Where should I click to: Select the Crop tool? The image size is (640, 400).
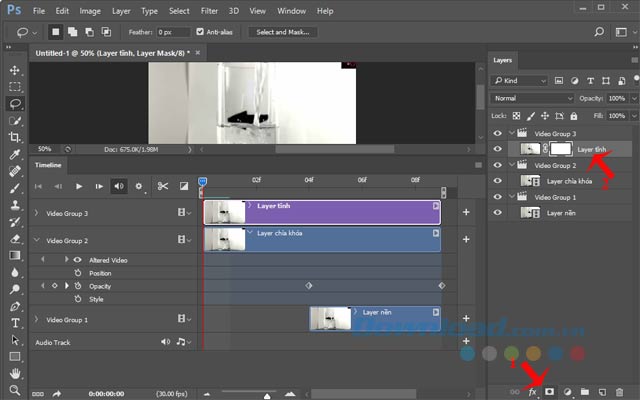15,137
